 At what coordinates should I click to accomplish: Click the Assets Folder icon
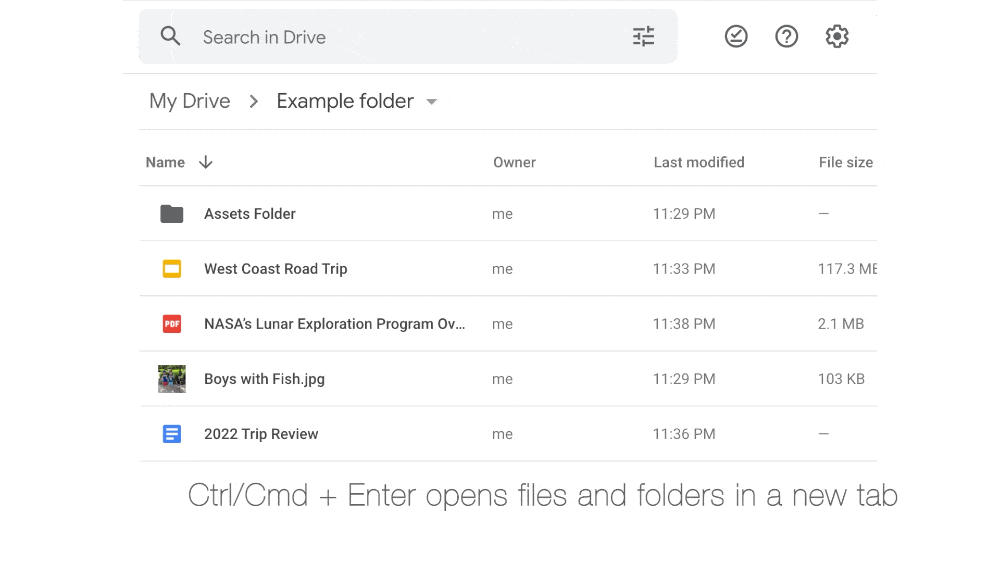click(172, 214)
